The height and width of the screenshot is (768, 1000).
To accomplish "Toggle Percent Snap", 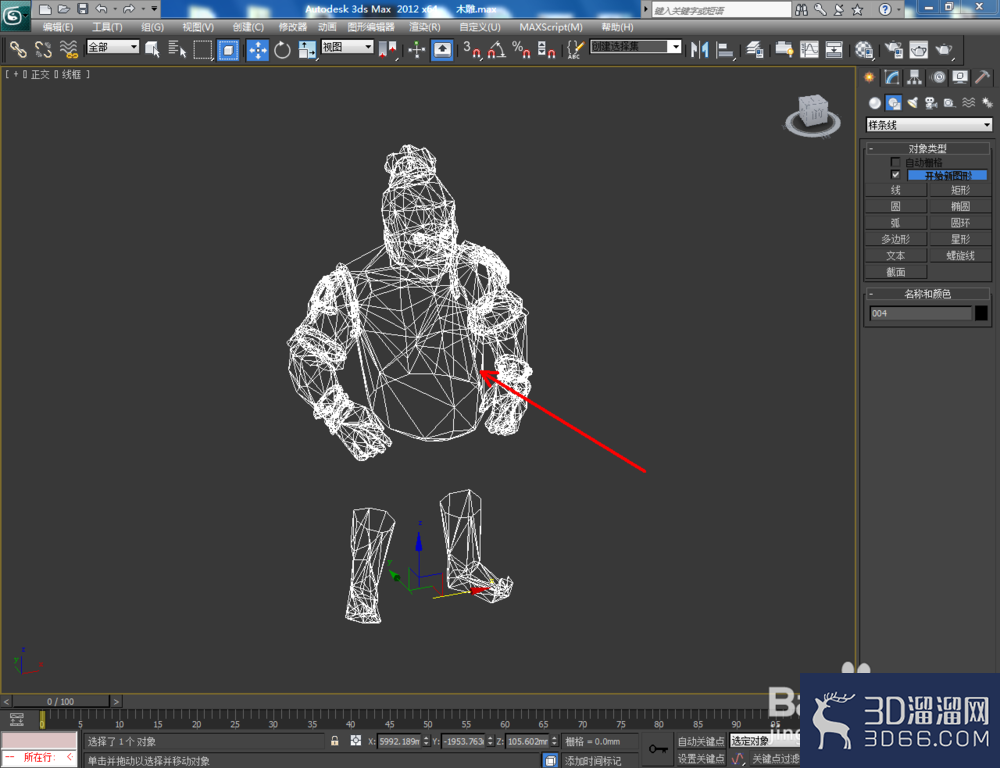I will [521, 49].
